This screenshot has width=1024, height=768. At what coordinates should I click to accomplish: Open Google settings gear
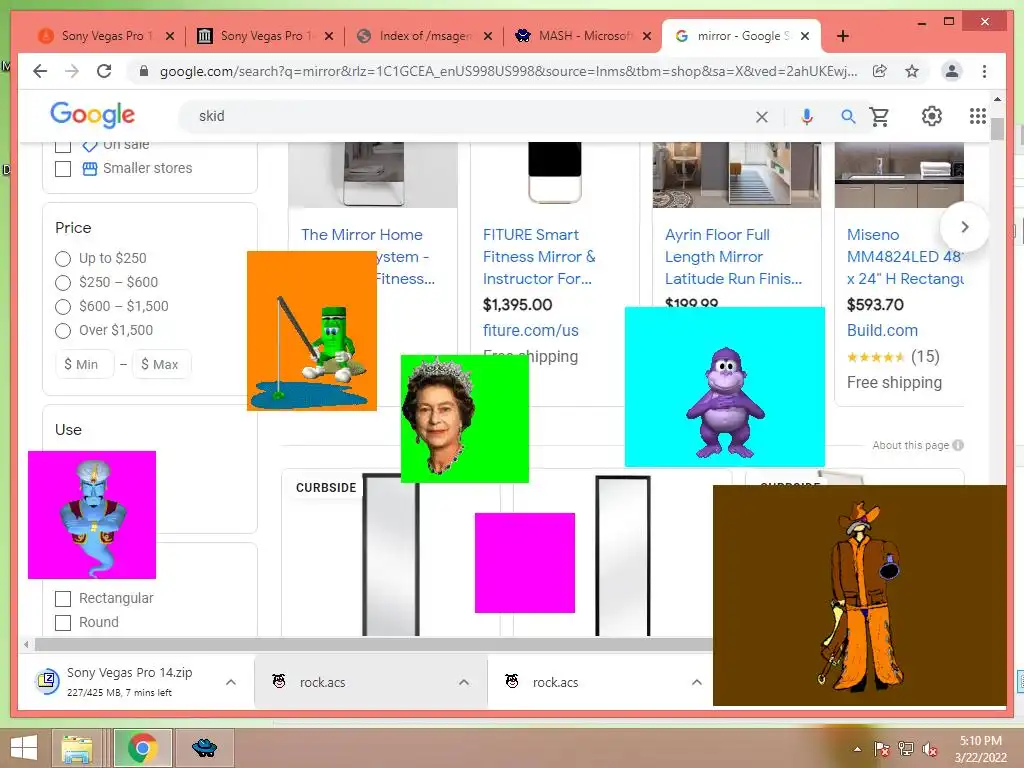pyautogui.click(x=931, y=116)
